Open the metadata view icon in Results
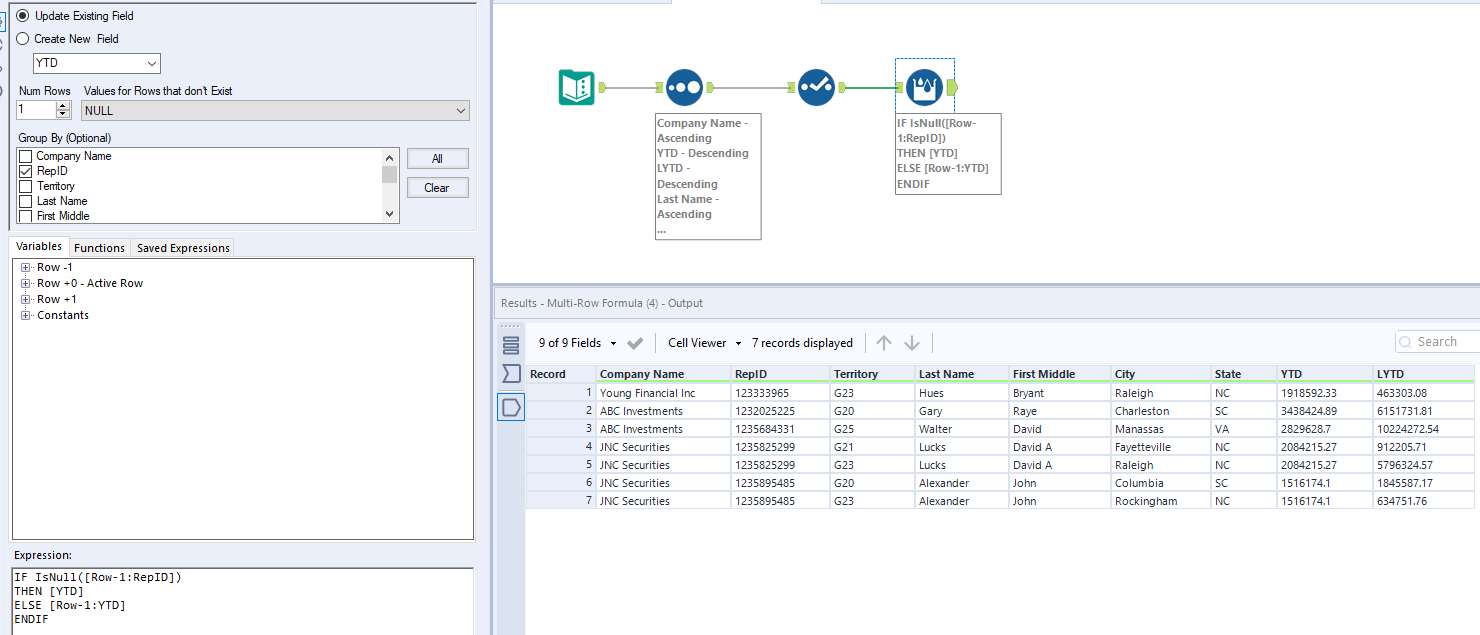Viewport: 1480px width, 635px height. click(x=511, y=345)
